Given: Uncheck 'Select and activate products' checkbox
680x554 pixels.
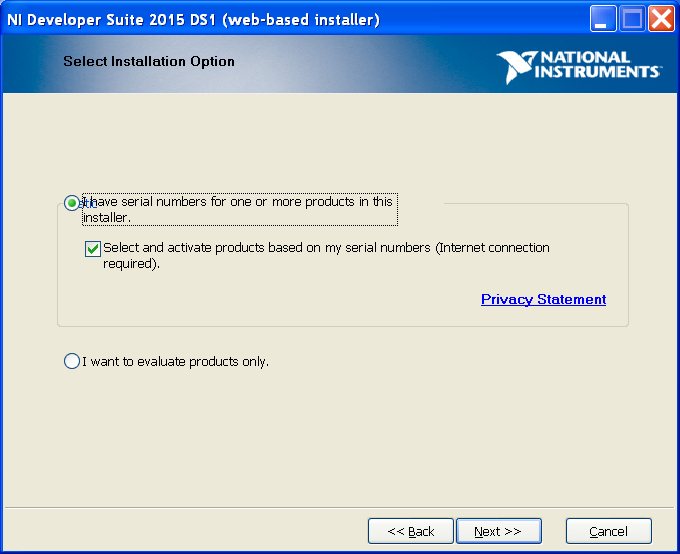Looking at the screenshot, I should coord(93,249).
